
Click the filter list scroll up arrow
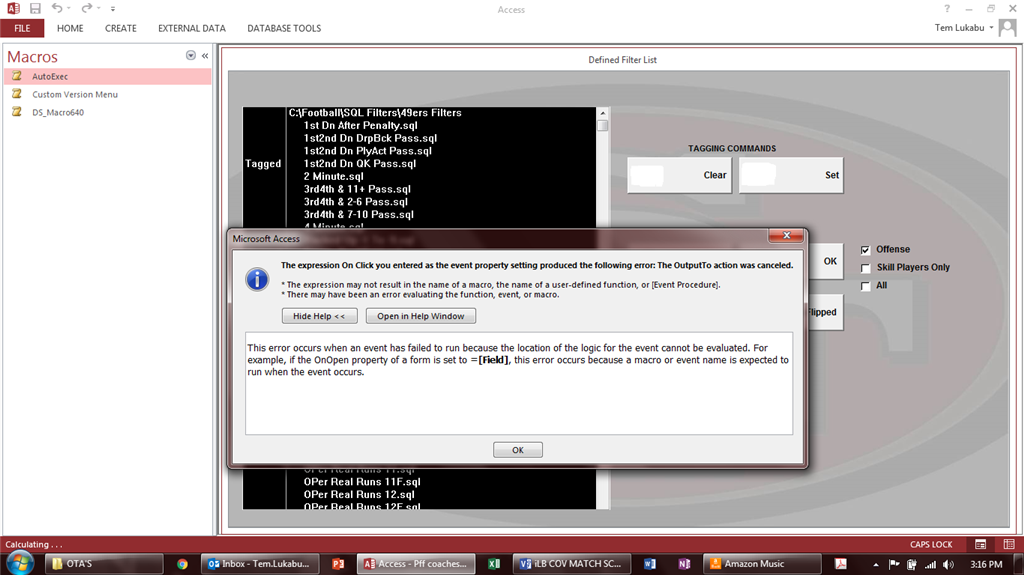pos(603,113)
